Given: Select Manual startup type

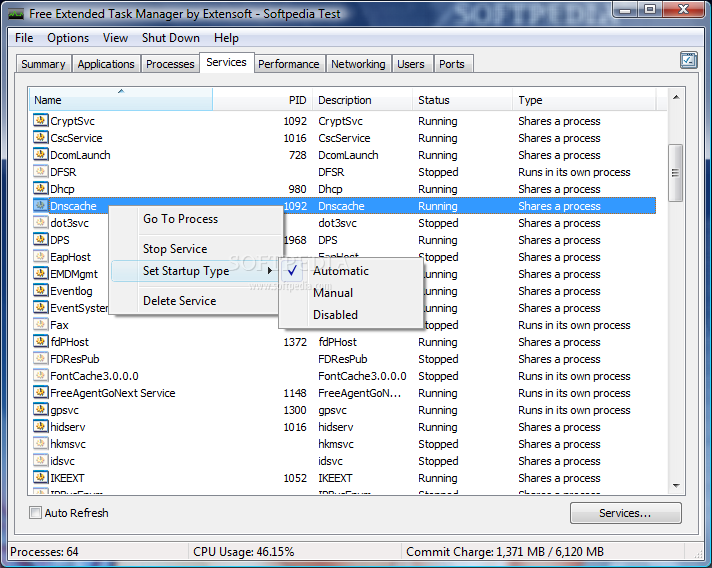Looking at the screenshot, I should coord(350,293).
